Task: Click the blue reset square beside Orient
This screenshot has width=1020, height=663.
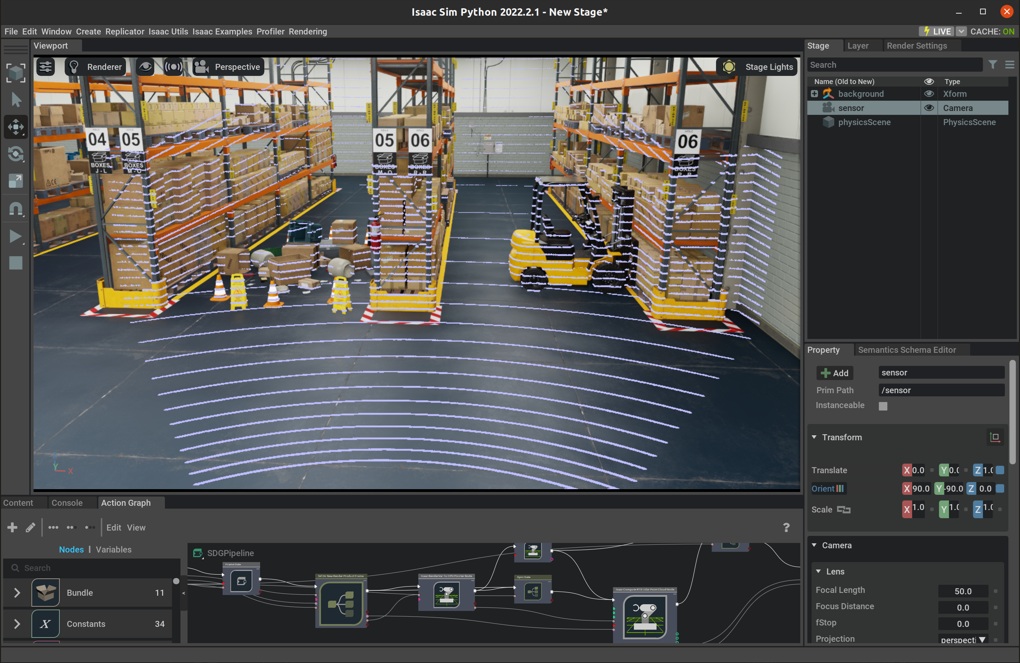Action: pos(1000,488)
